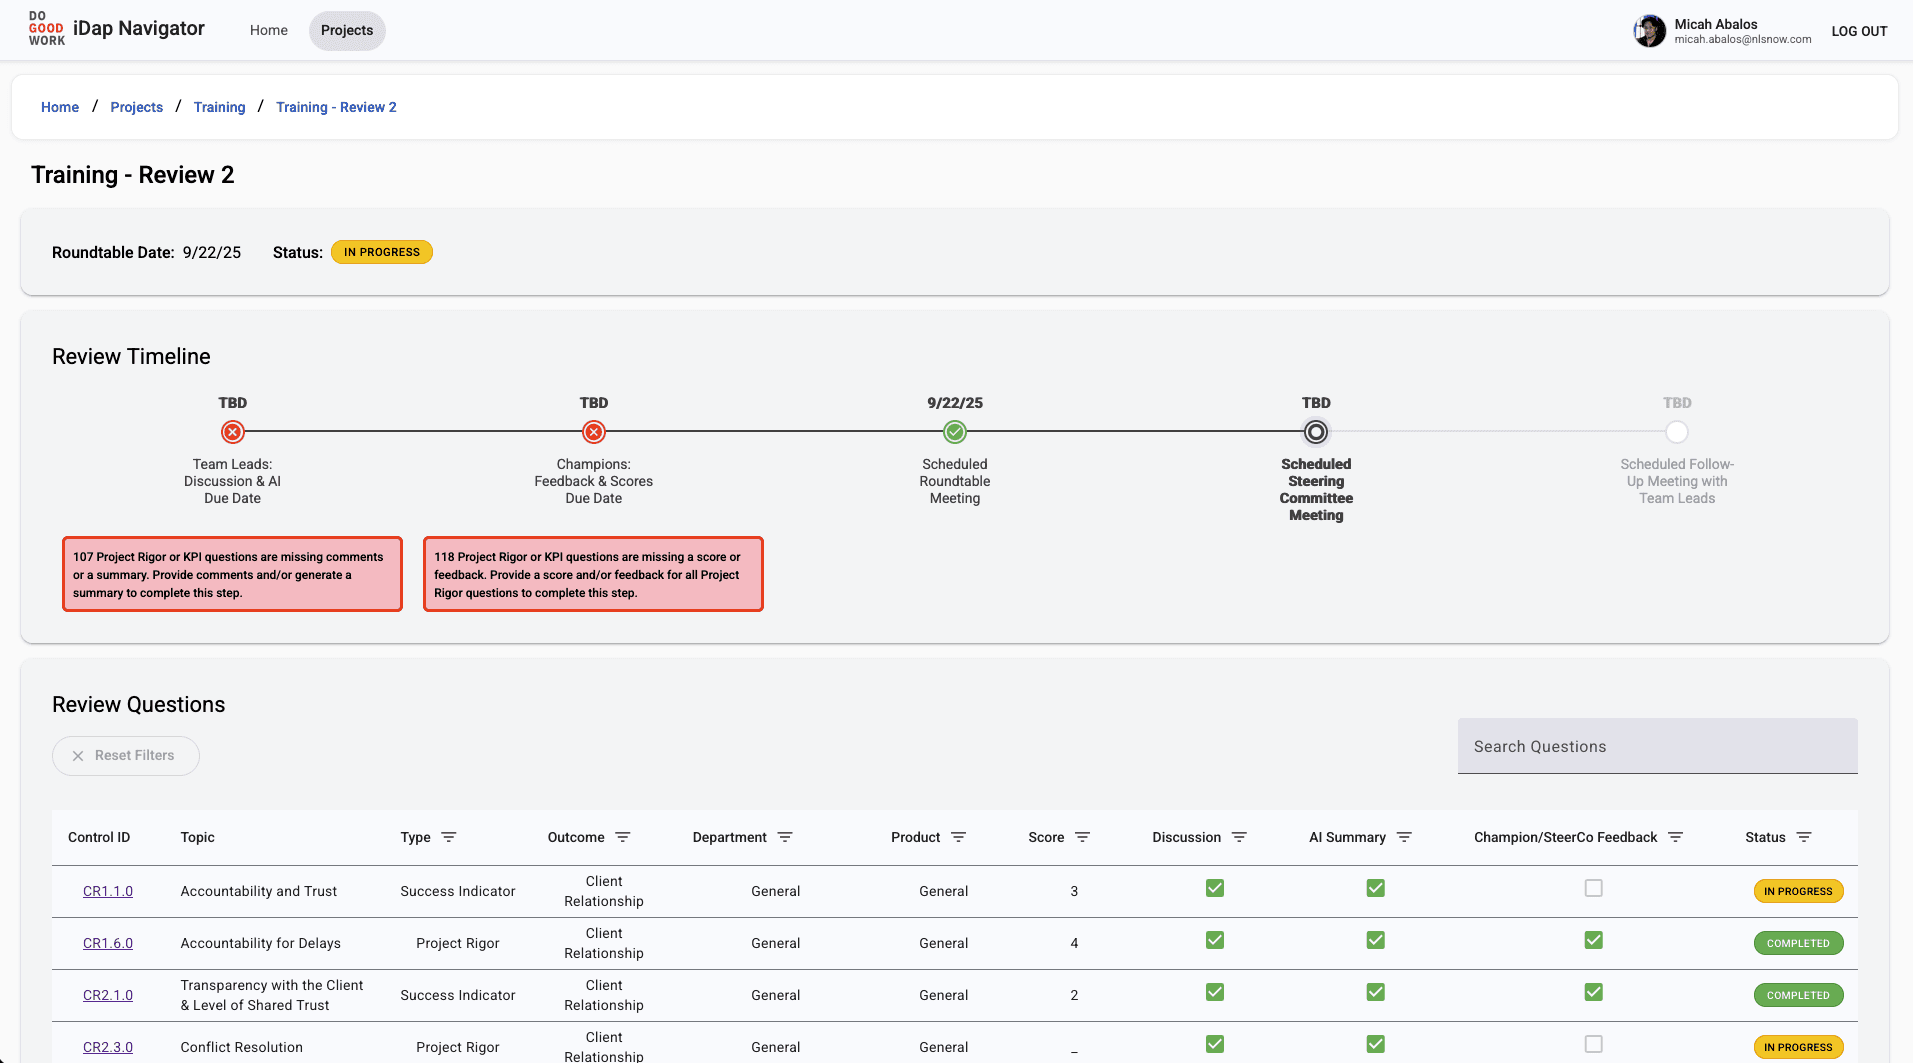Click the Scheduled Steering Committee Meeting timeline marker

(x=1315, y=432)
